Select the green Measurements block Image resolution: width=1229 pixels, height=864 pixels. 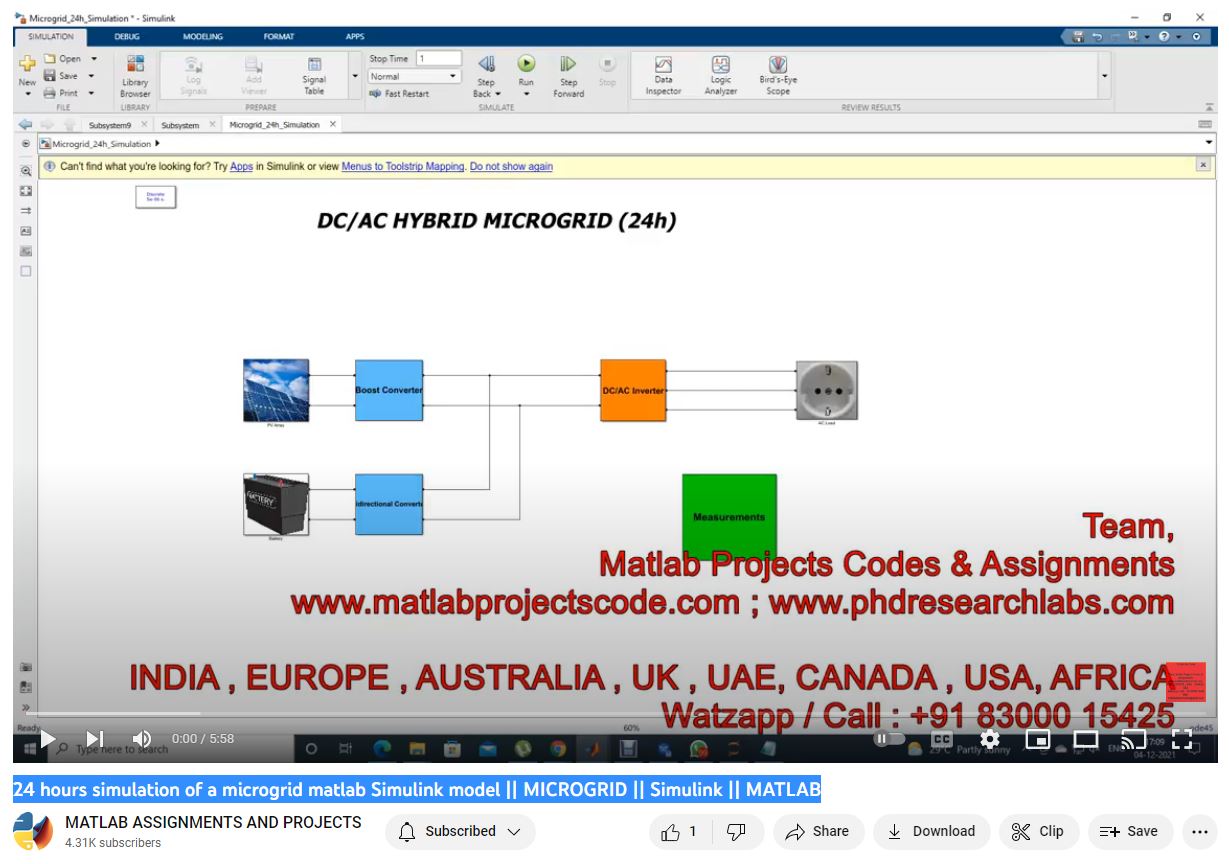click(x=729, y=517)
